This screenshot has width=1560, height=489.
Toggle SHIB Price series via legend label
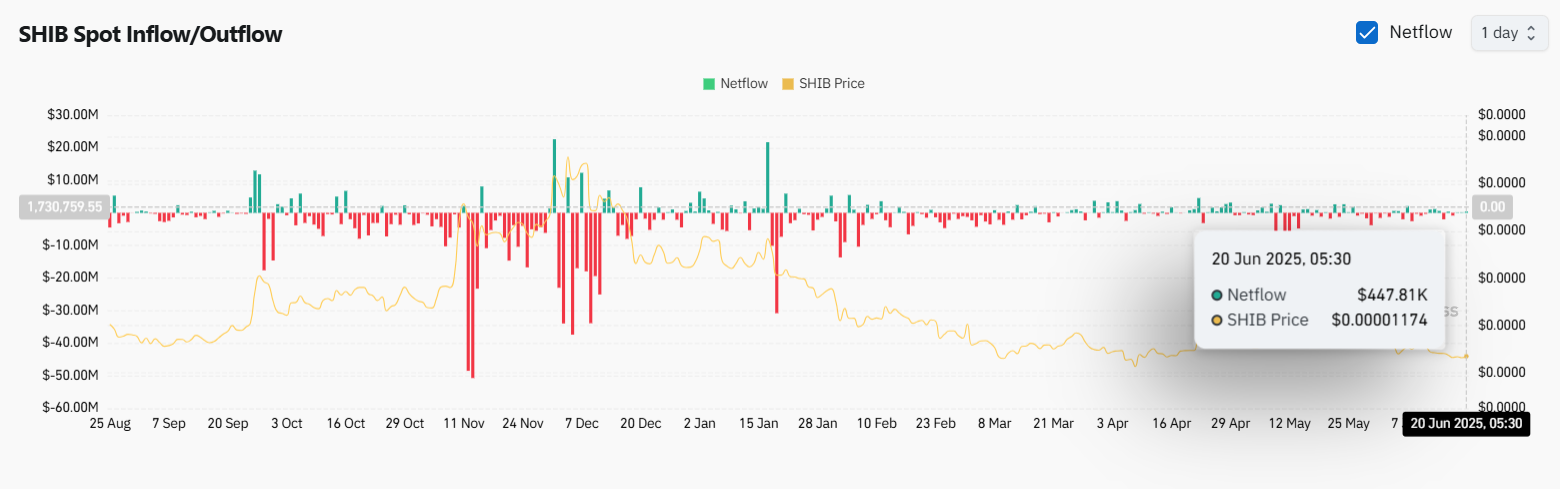[831, 84]
